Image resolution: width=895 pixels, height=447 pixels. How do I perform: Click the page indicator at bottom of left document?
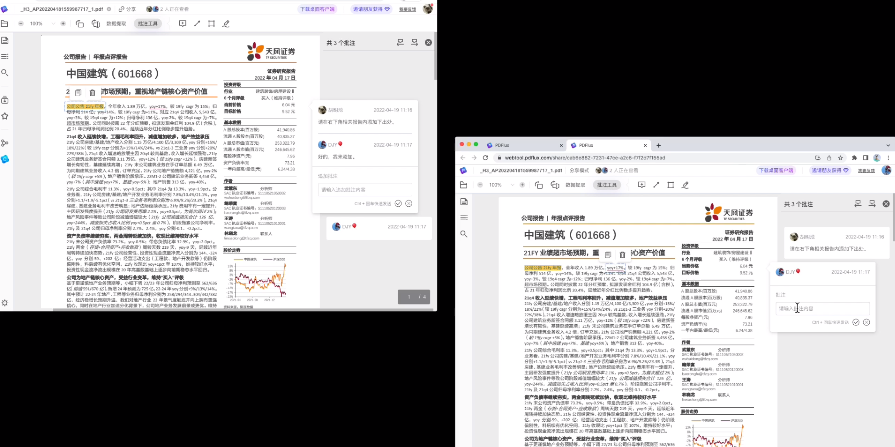click(413, 296)
